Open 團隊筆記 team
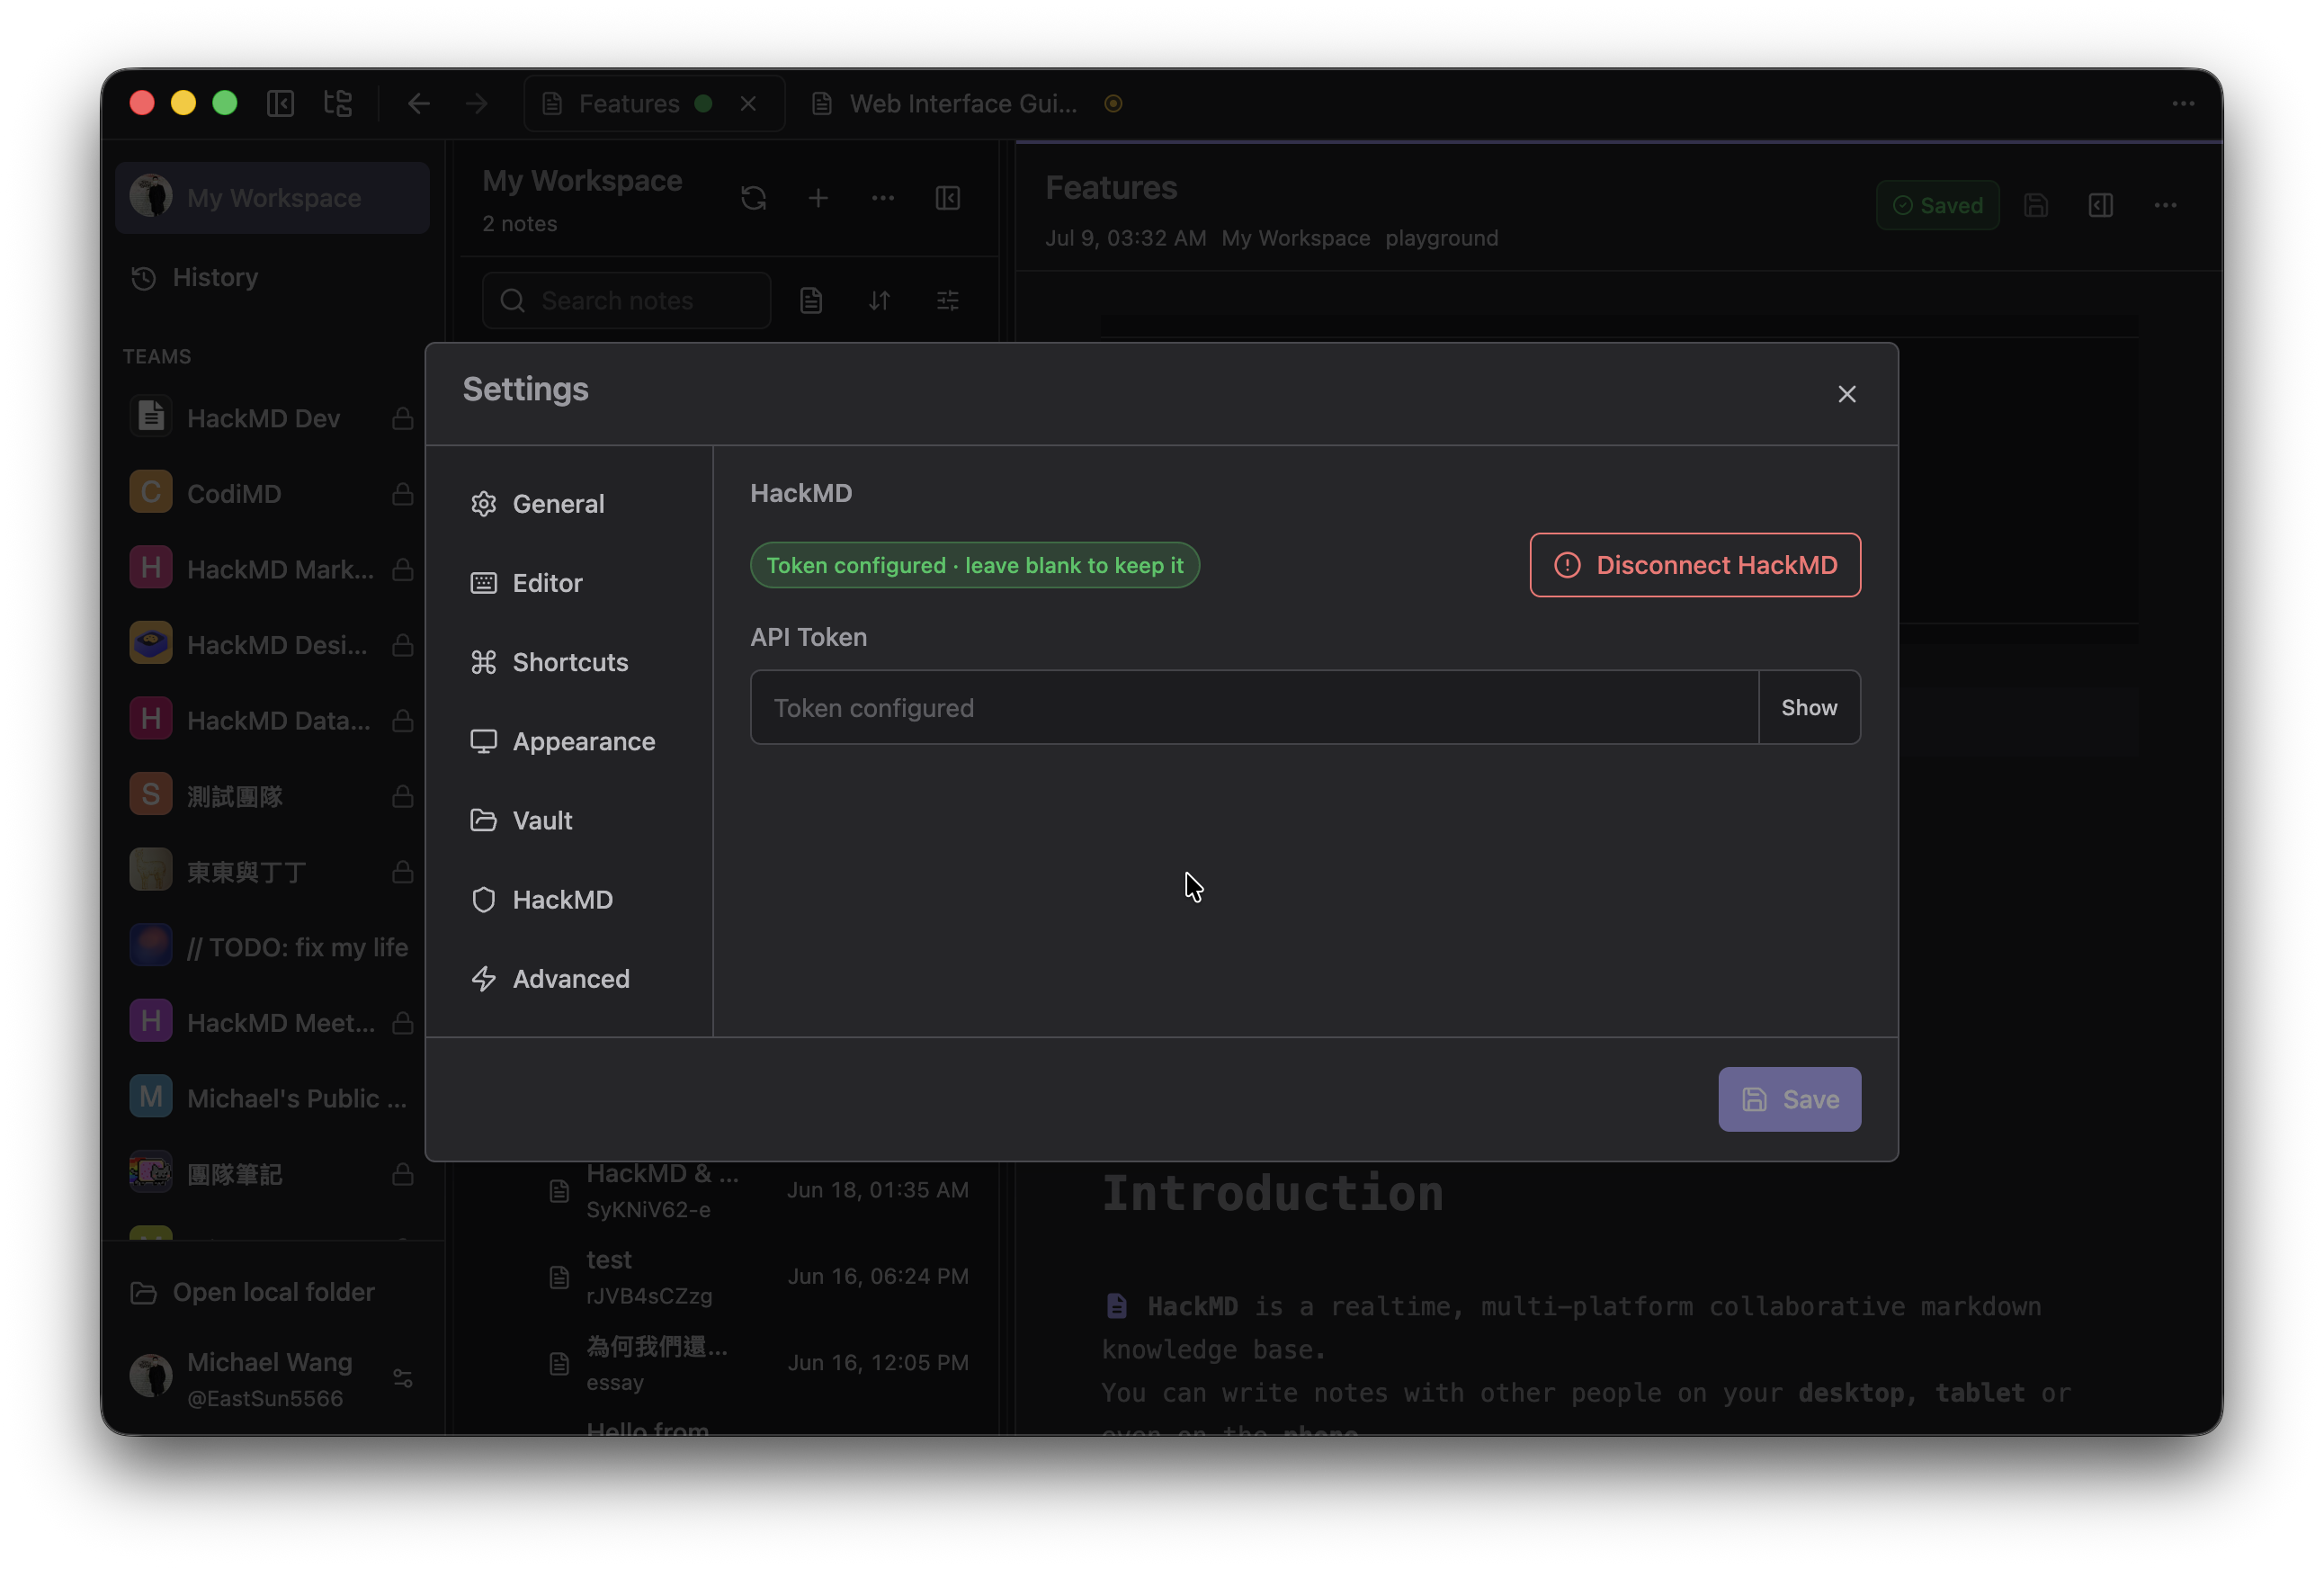Image resolution: width=2324 pixels, height=1569 pixels. (235, 1174)
